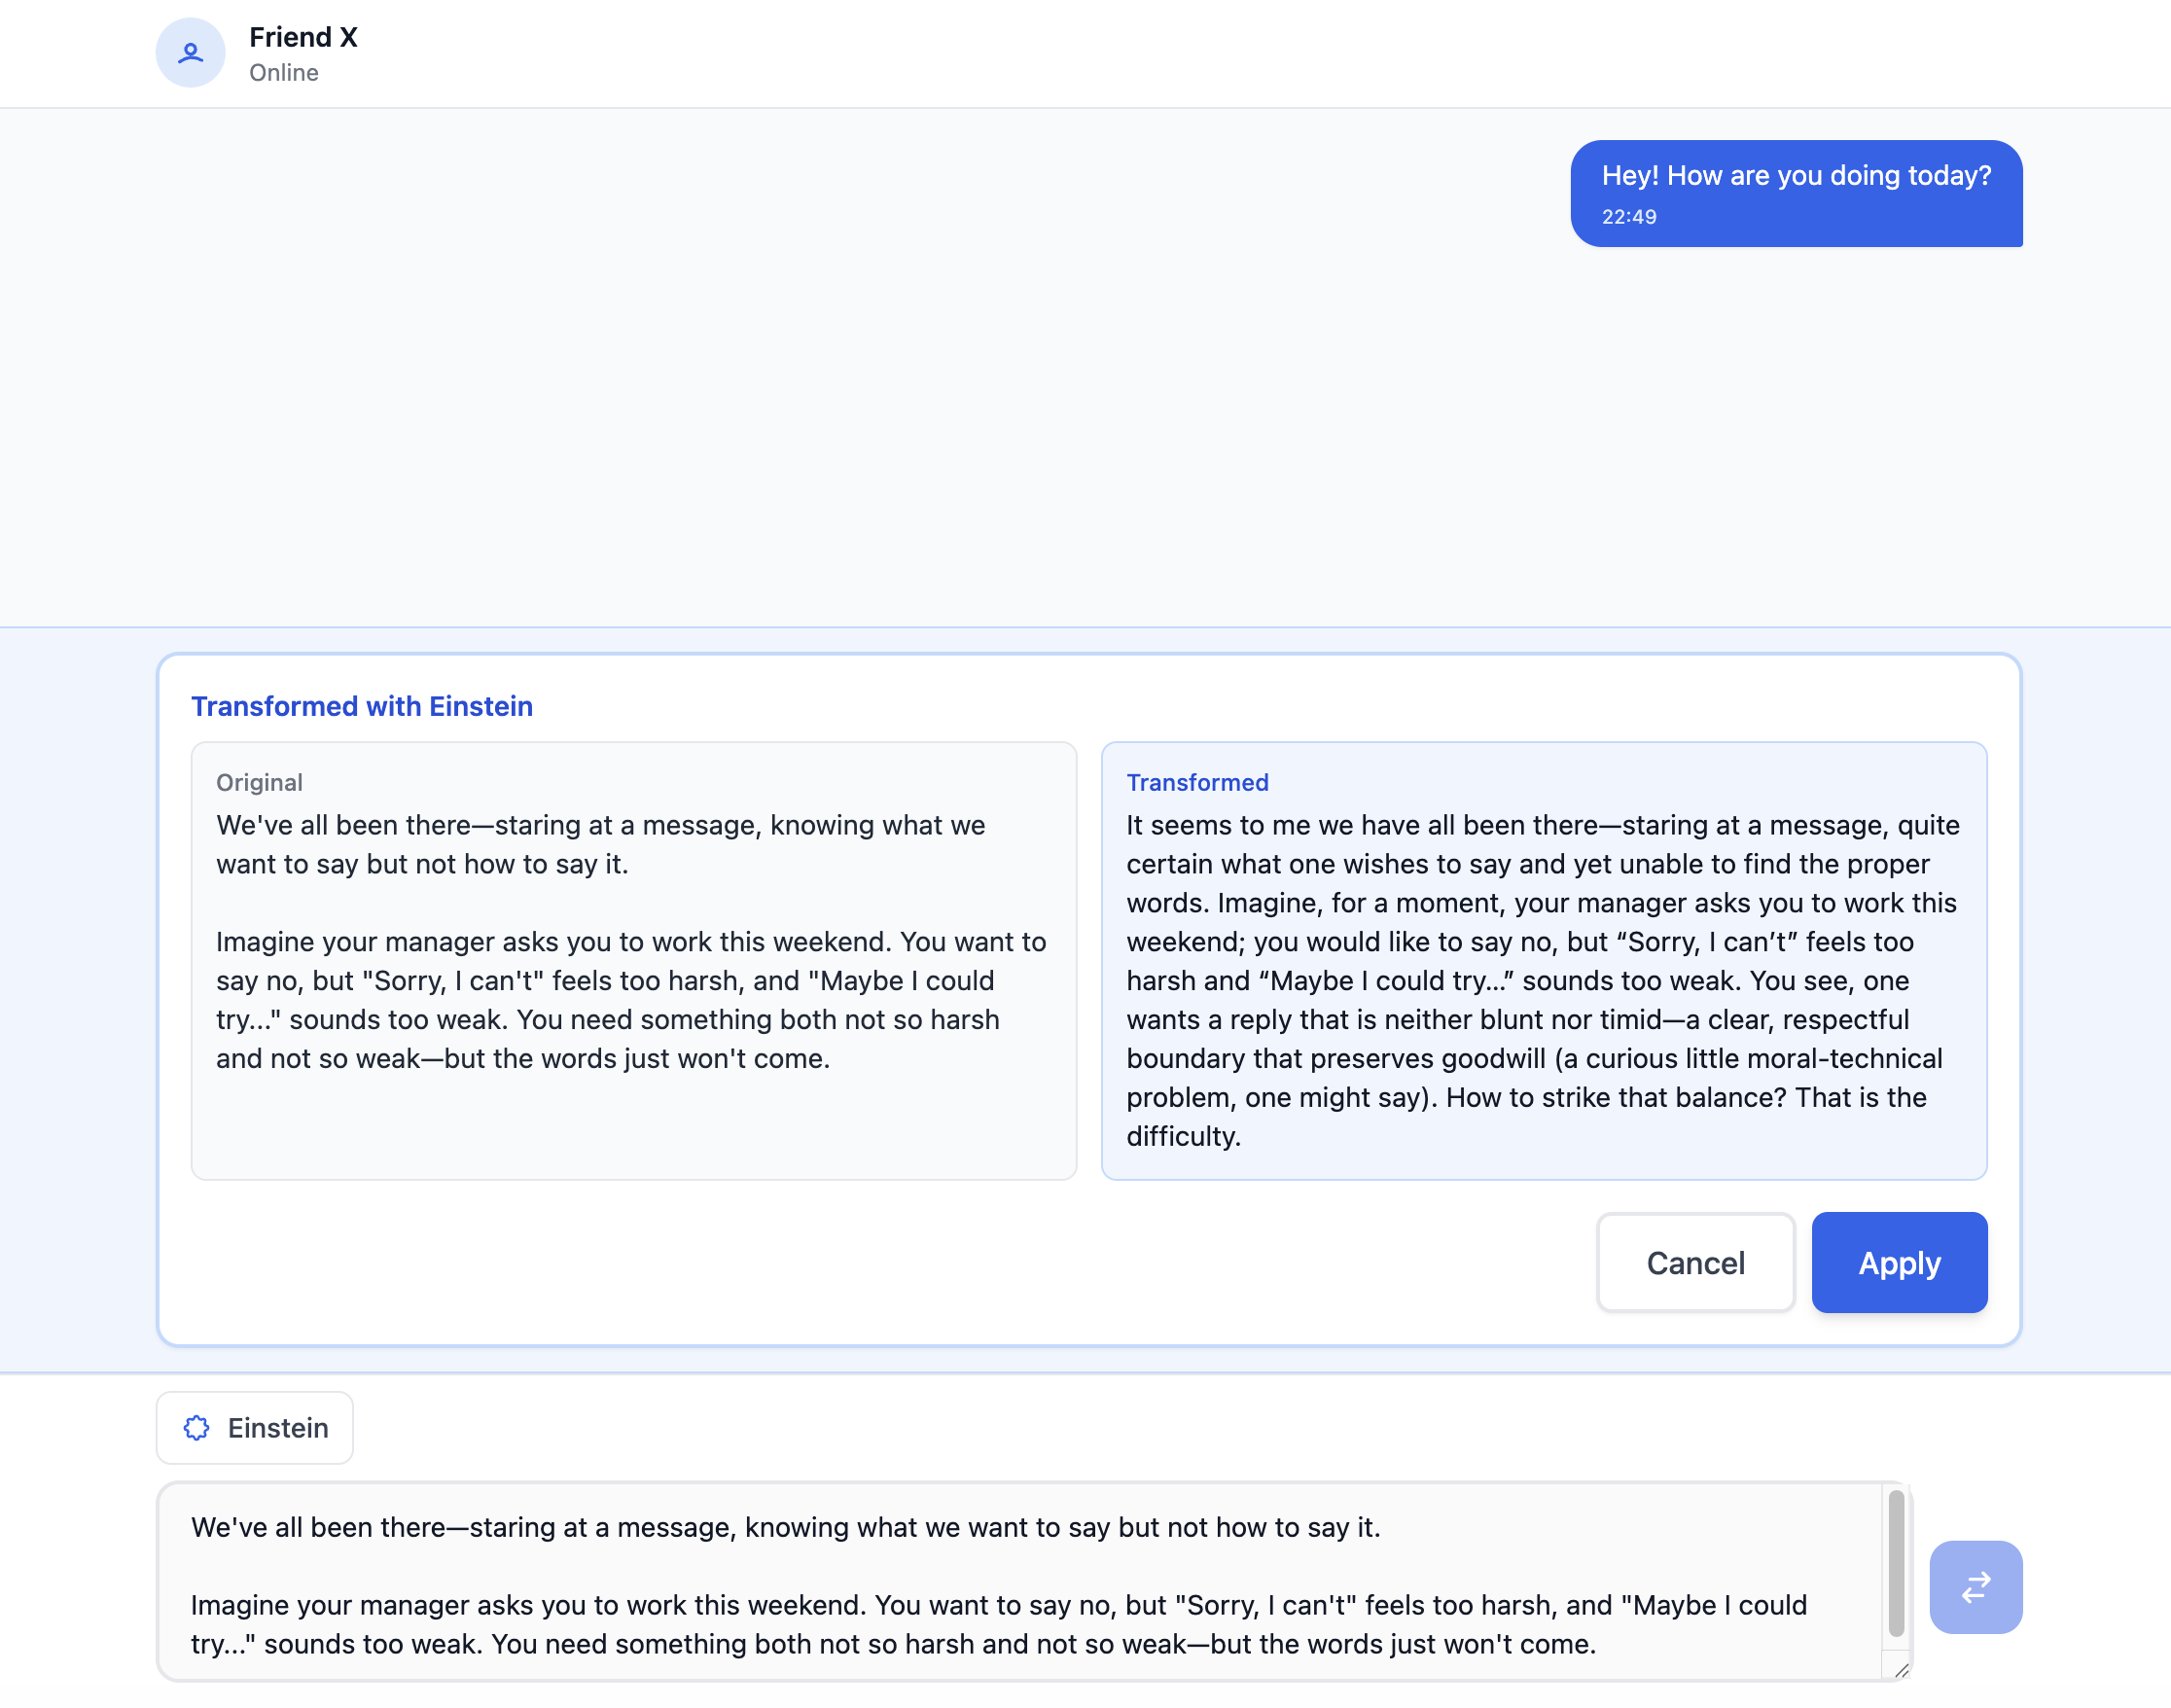
Task: Click the transform swap-arrows button
Action: click(1975, 1587)
